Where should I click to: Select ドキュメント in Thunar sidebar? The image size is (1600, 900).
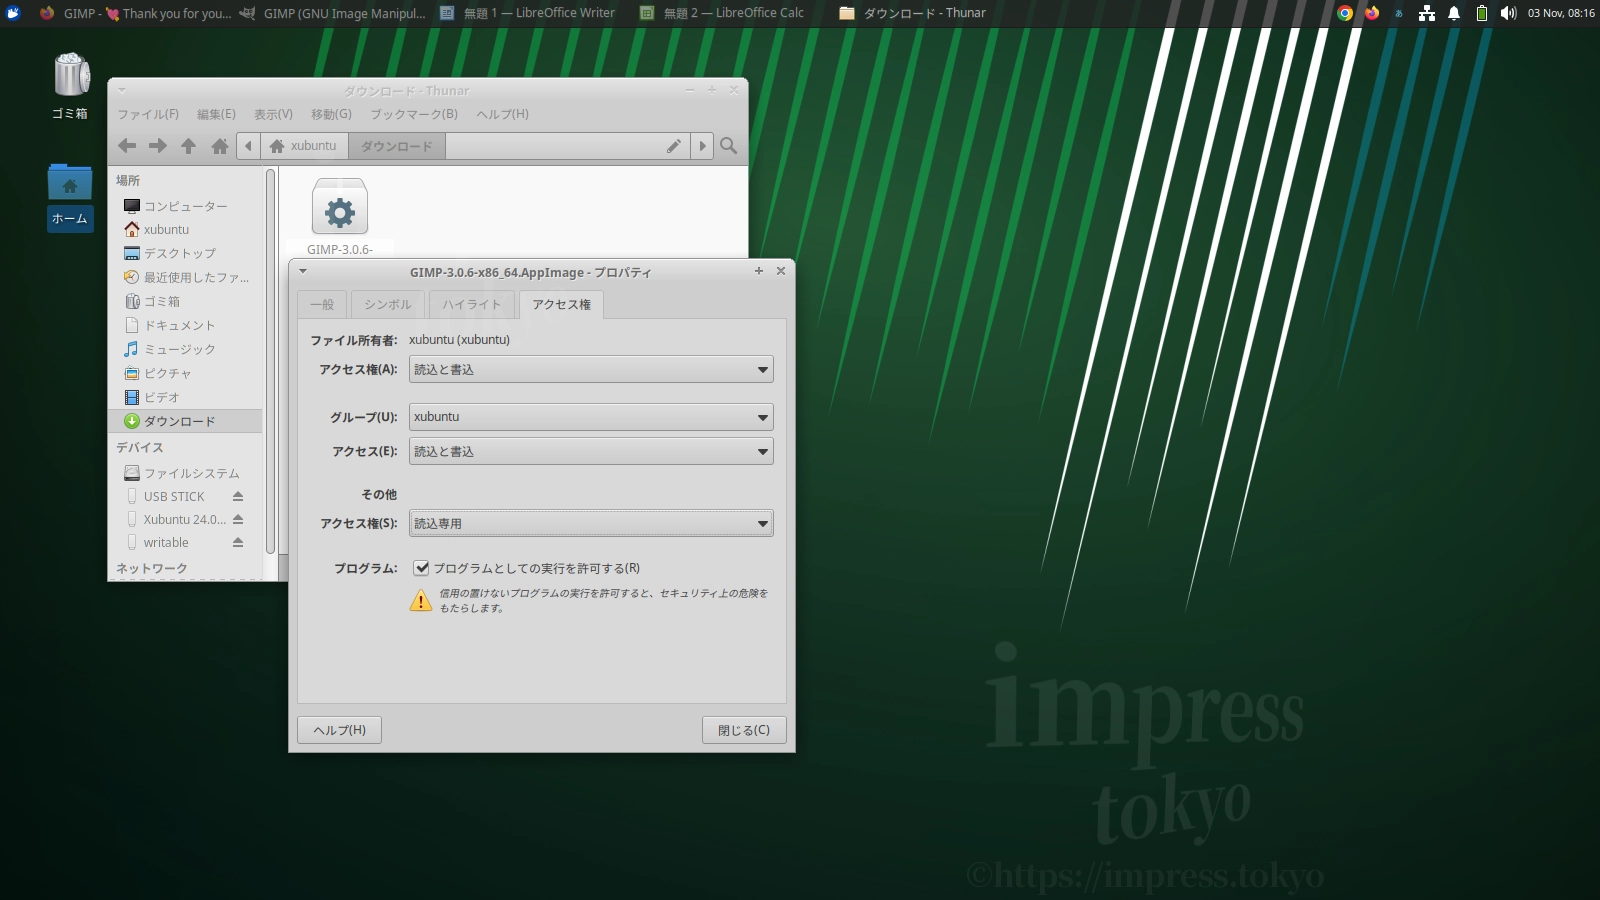click(185, 326)
